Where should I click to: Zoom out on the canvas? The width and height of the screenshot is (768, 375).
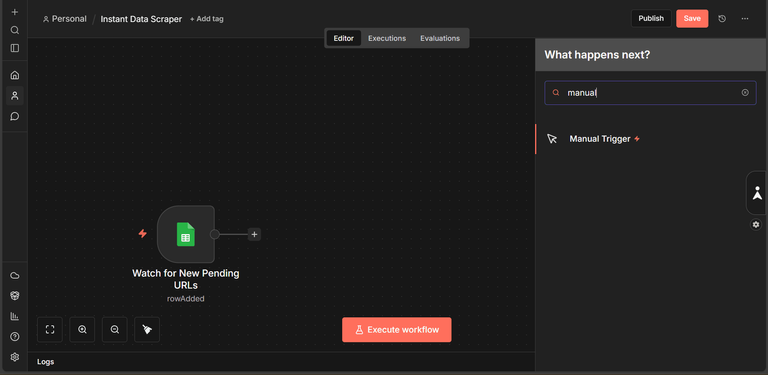[115, 329]
